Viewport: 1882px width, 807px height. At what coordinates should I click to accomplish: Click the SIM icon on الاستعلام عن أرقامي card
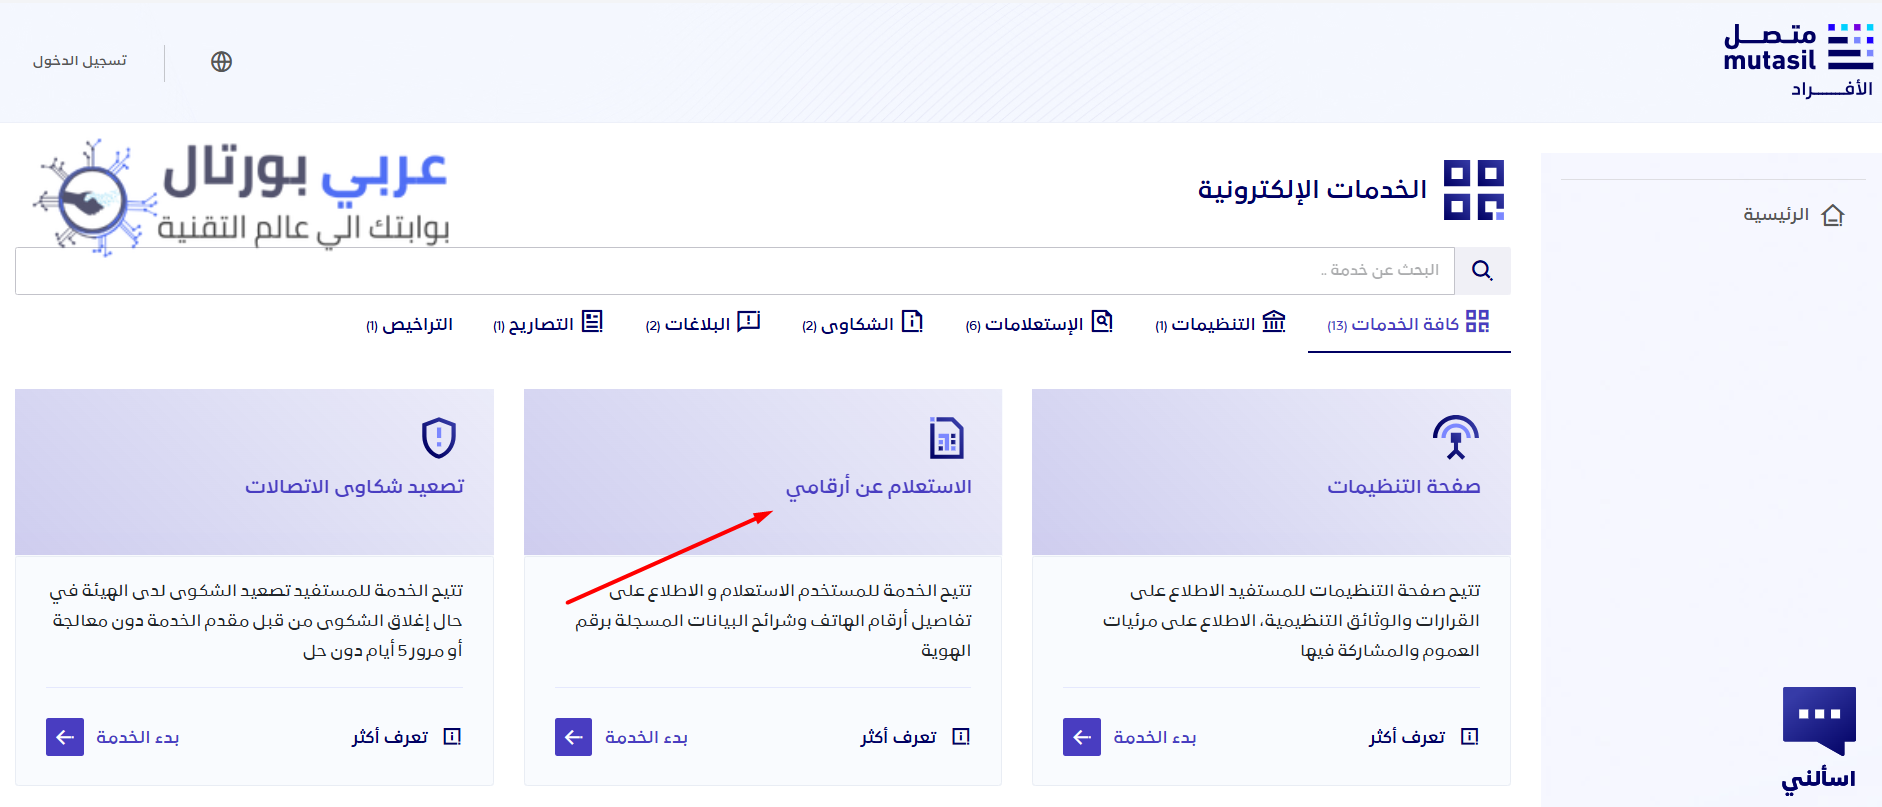pyautogui.click(x=946, y=438)
